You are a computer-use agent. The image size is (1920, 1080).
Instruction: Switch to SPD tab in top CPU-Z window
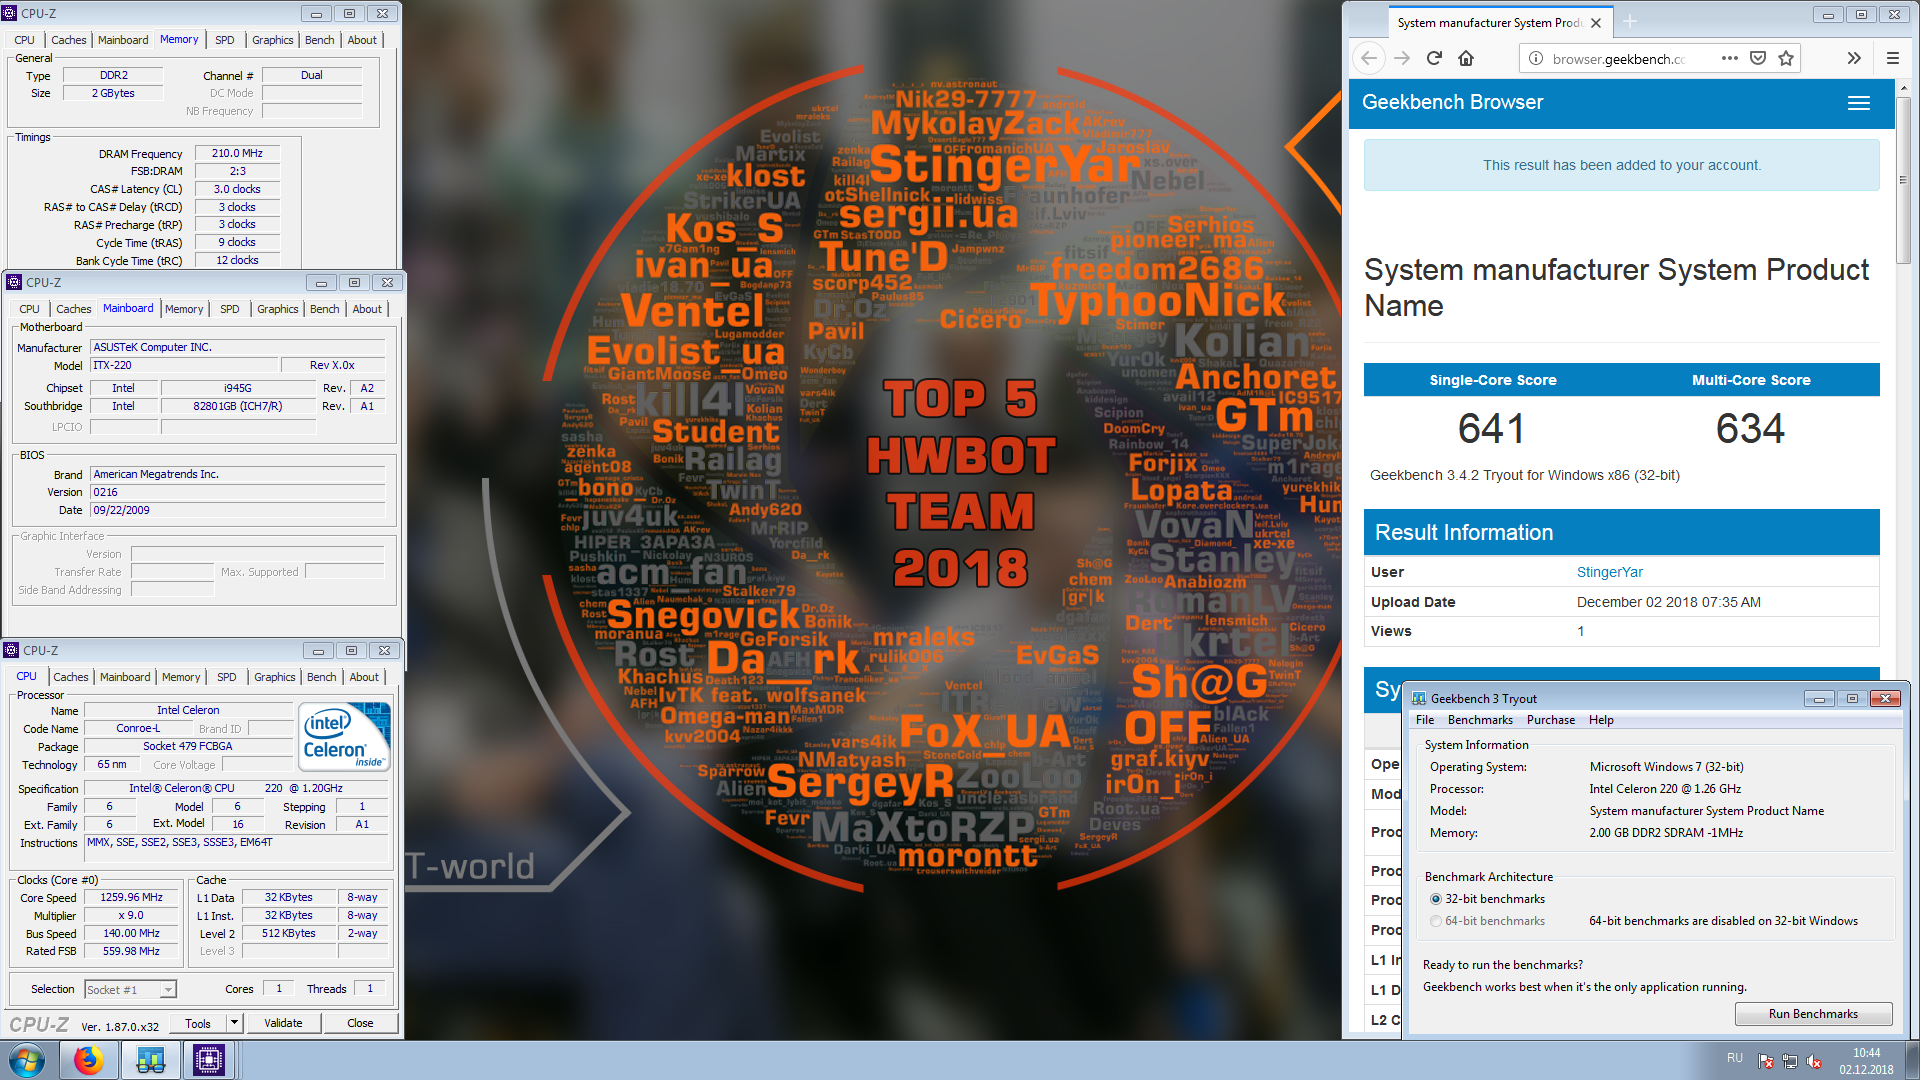point(225,40)
